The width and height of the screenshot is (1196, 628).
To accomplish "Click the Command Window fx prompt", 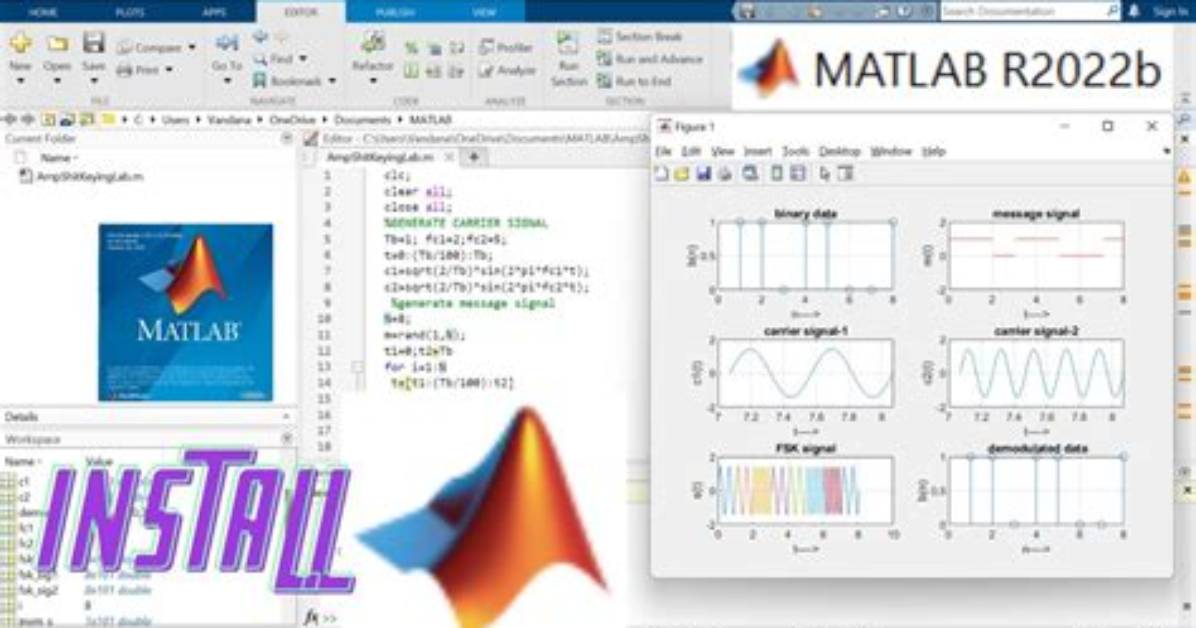I will 321,617.
